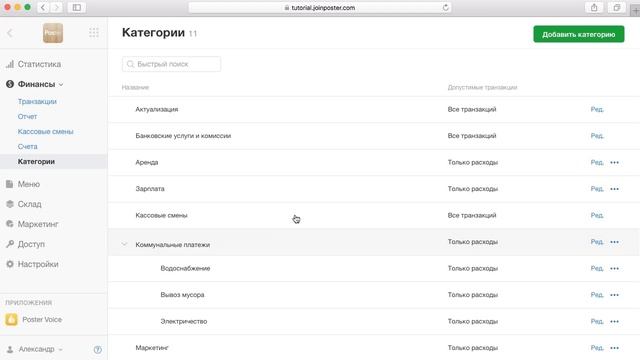Collapse the Финансы menu arrow
The height and width of the screenshot is (360, 640).
point(61,84)
